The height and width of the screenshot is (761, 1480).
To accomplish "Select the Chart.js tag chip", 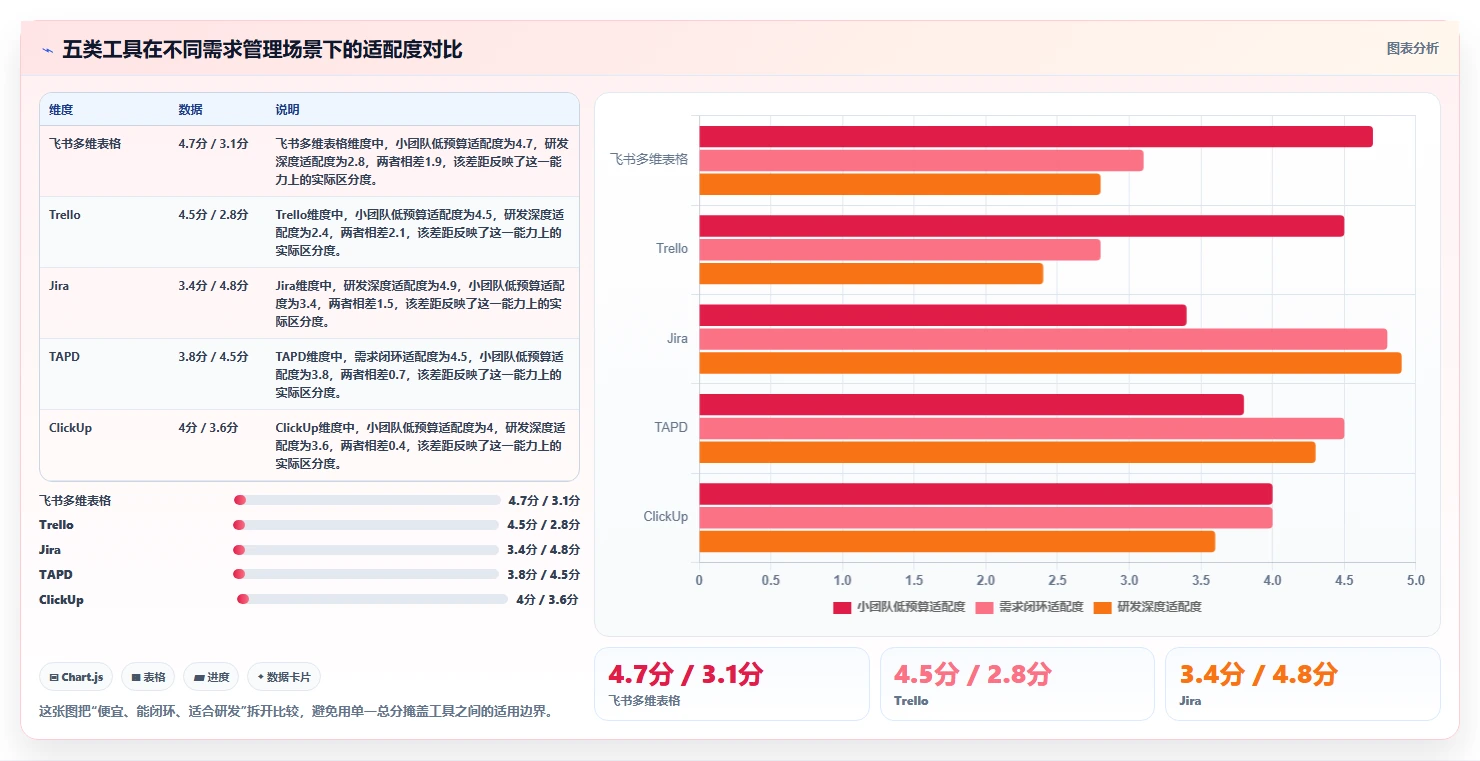I will 77,677.
